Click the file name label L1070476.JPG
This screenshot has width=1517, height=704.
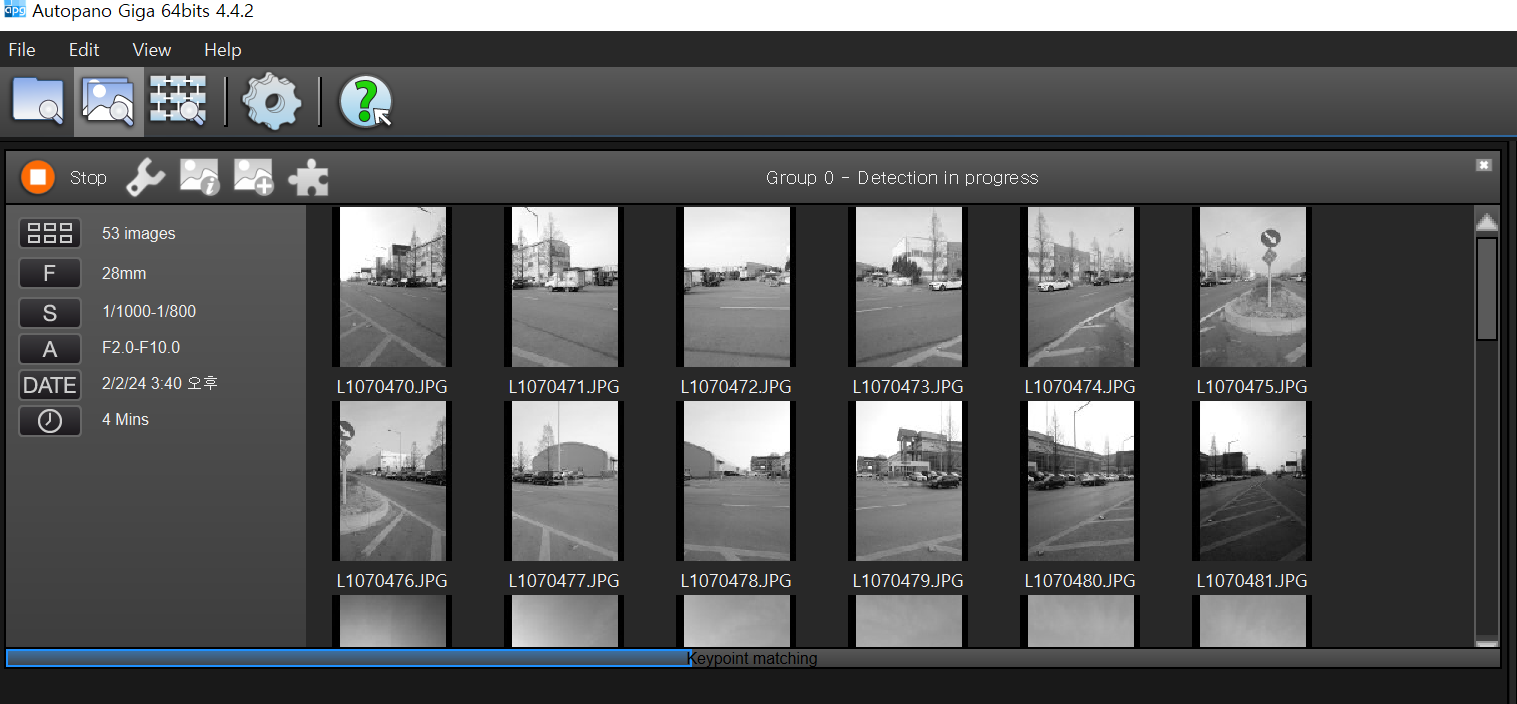click(392, 580)
